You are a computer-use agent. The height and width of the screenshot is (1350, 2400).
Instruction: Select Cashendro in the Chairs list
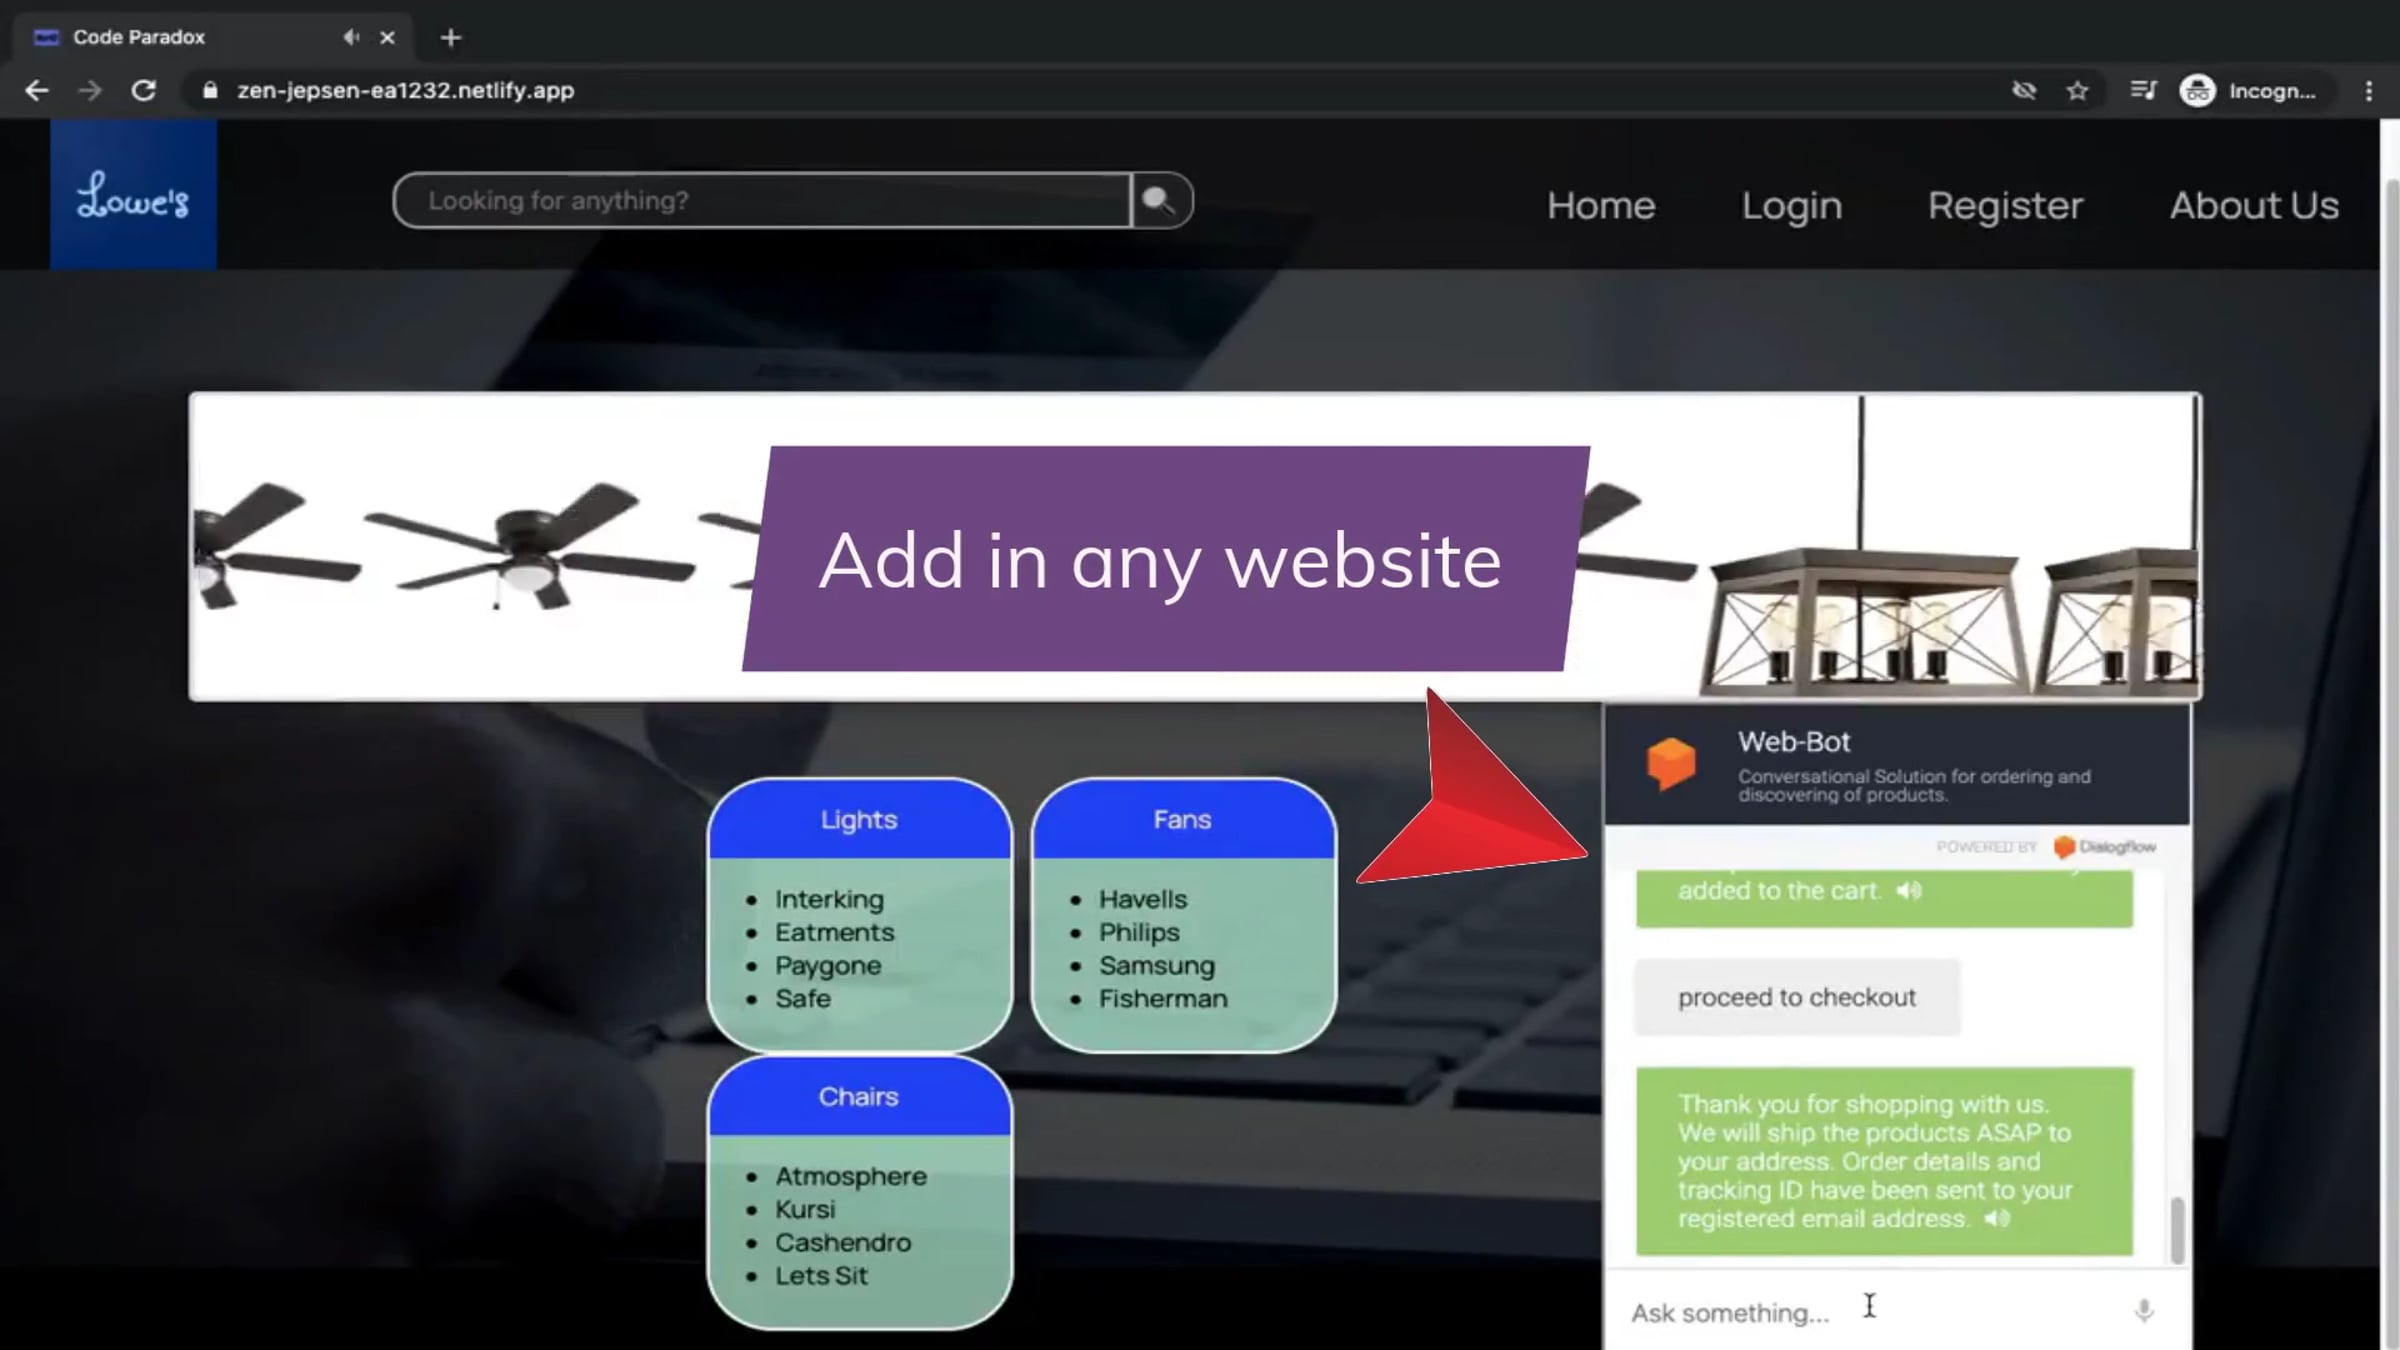click(843, 1242)
